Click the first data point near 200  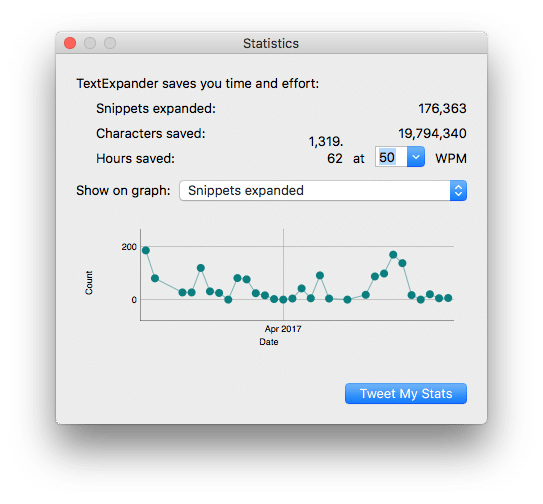pos(146,250)
